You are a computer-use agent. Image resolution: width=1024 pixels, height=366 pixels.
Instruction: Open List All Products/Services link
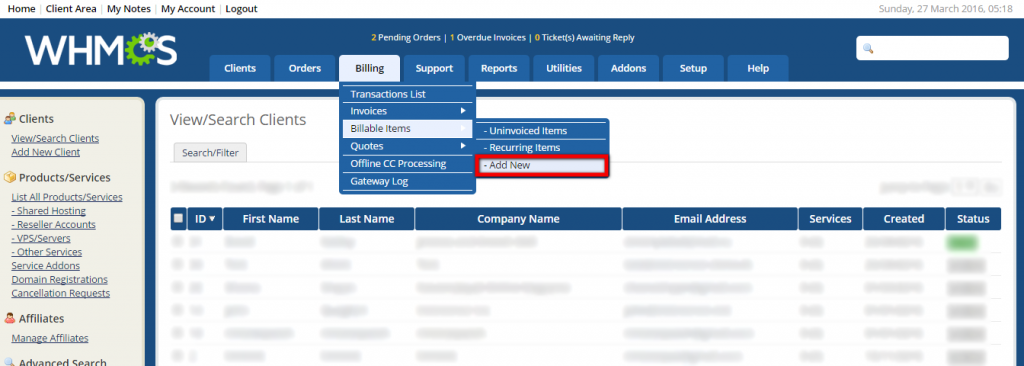[x=67, y=197]
